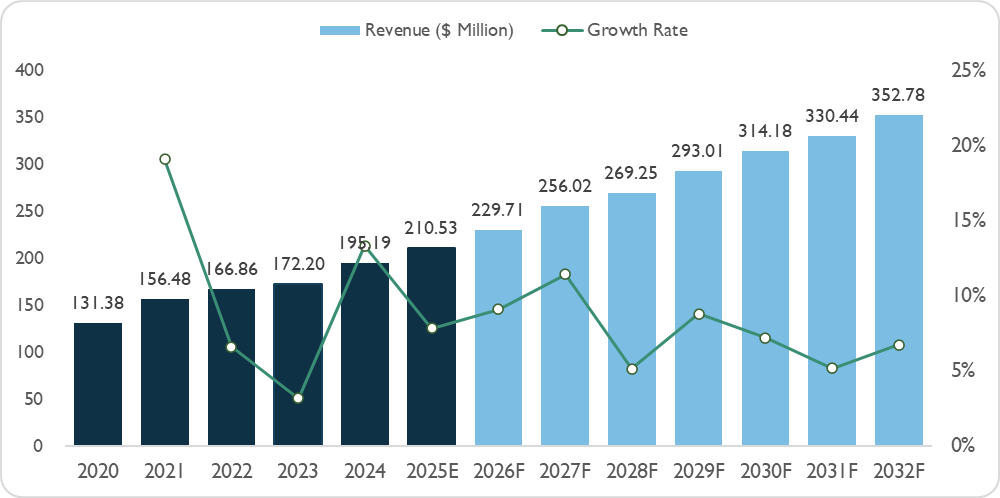
Task: Click the 2020 revenue bar
Action: click(98, 384)
